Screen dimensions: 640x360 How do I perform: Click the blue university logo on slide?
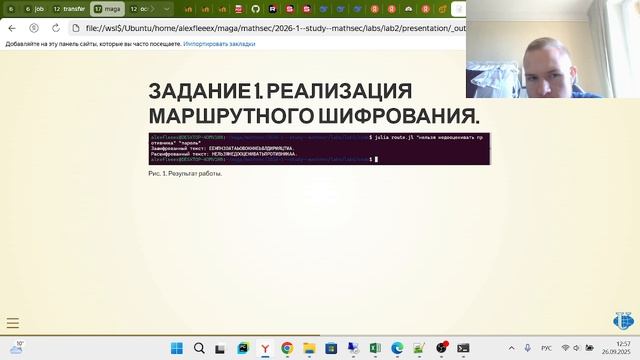[x=623, y=321]
